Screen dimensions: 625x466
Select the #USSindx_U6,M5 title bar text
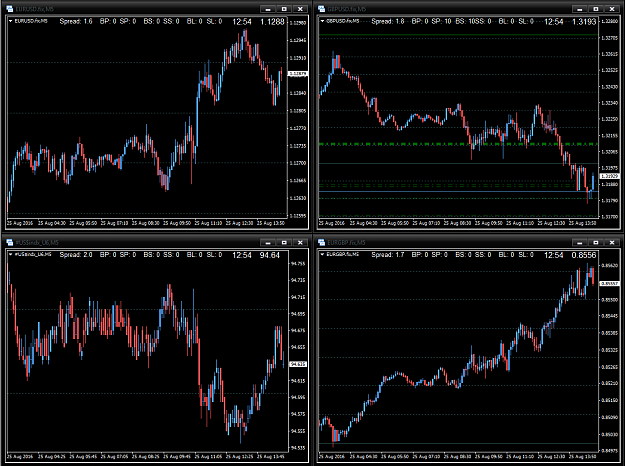coord(37,242)
